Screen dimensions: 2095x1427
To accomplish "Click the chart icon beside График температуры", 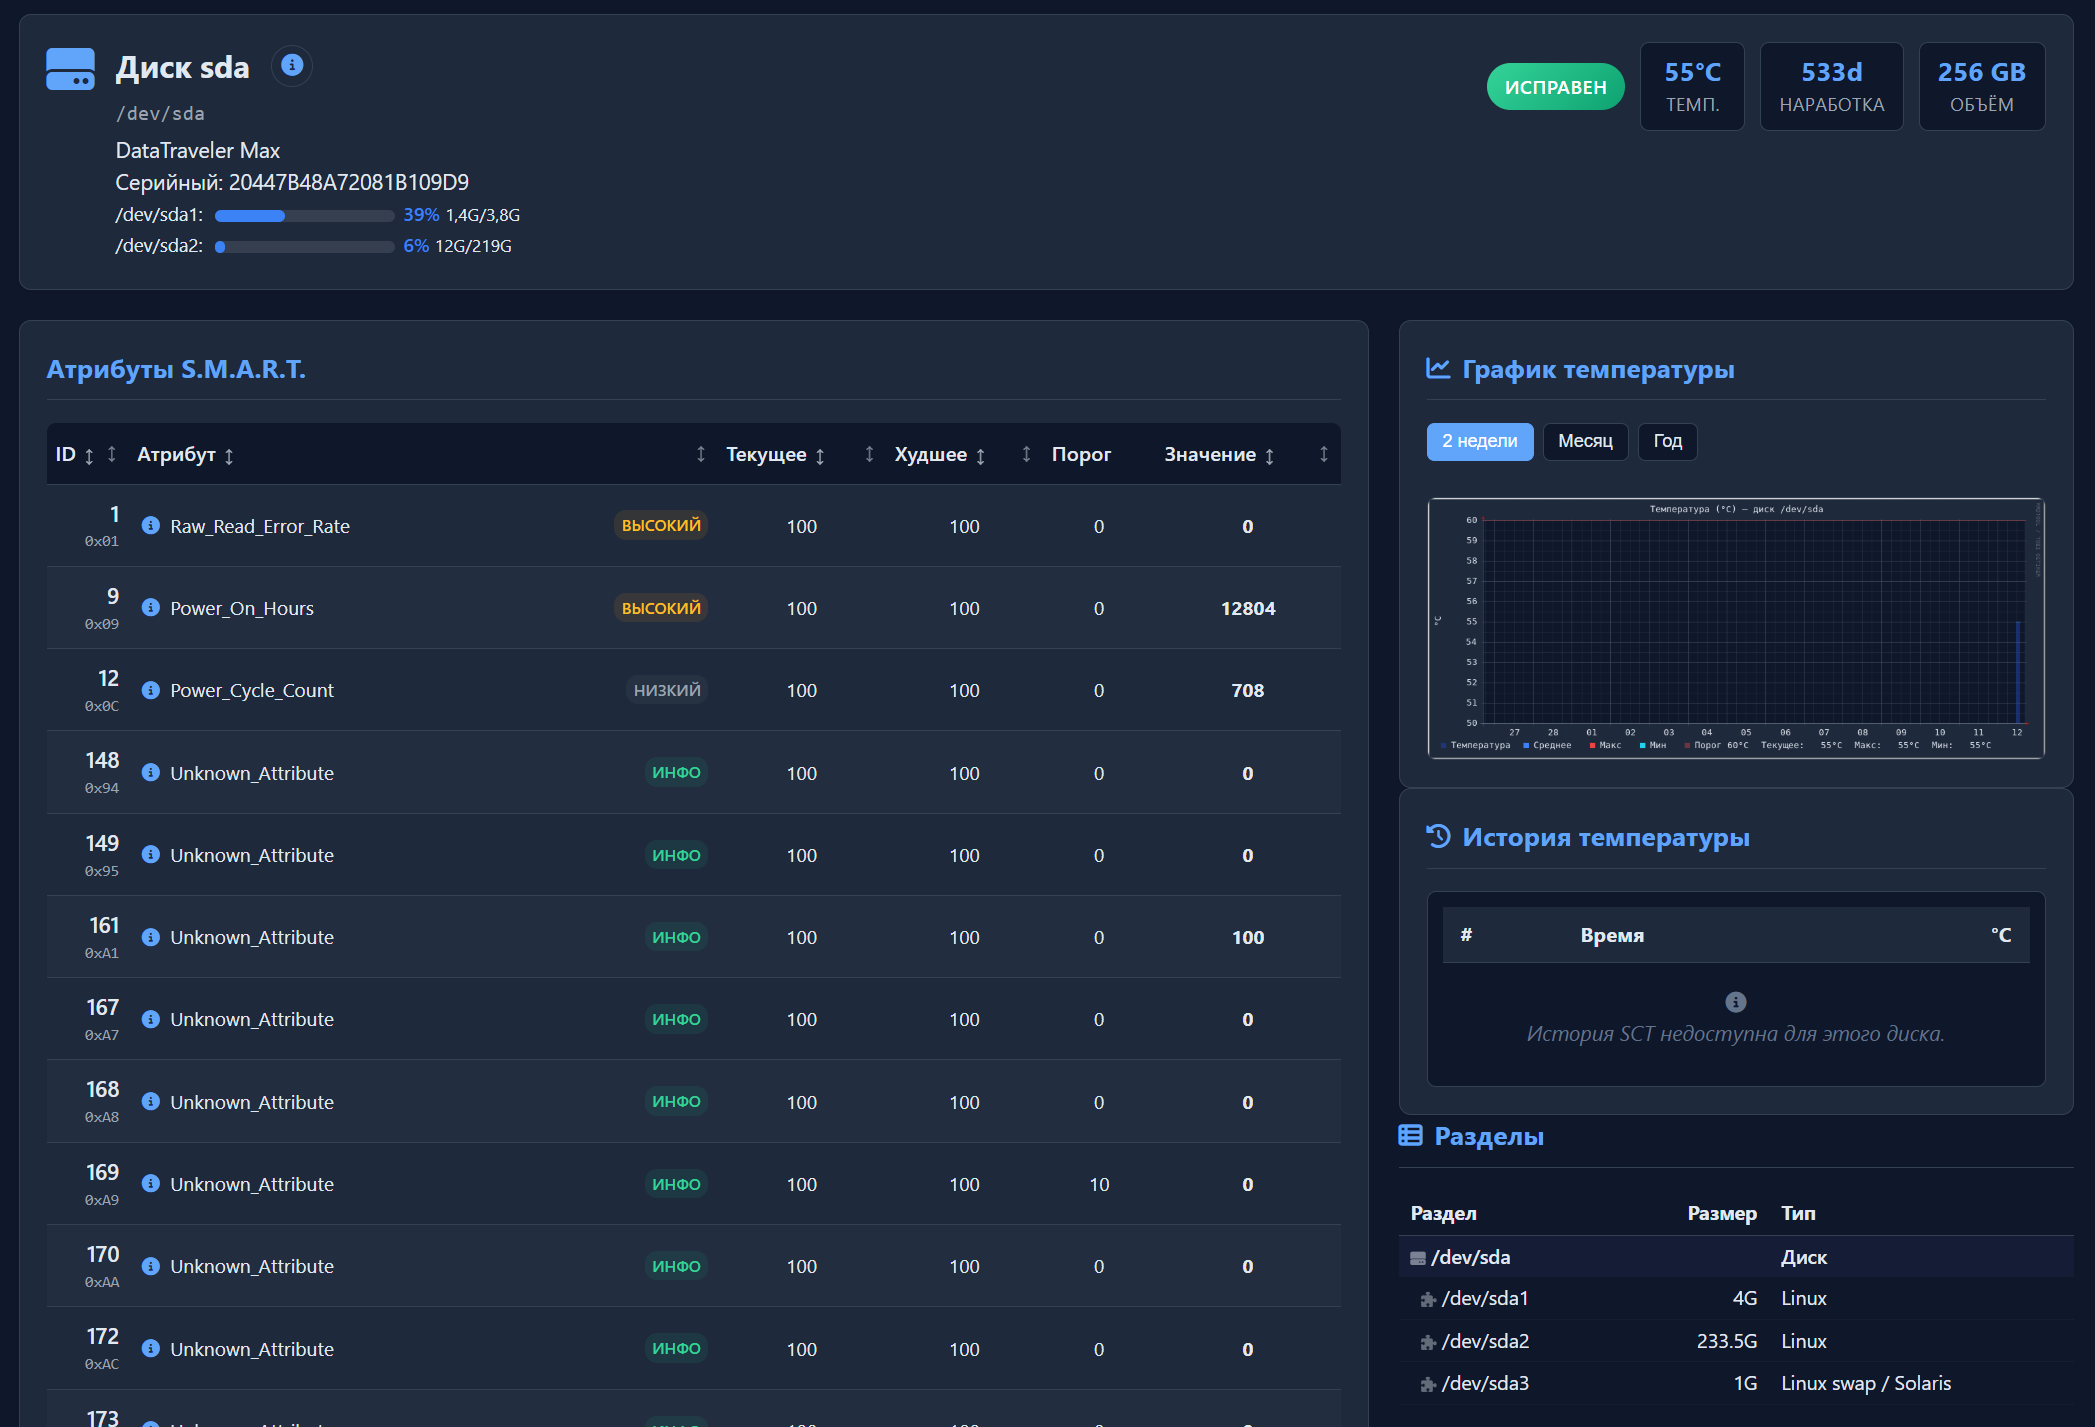I will pyautogui.click(x=1438, y=369).
